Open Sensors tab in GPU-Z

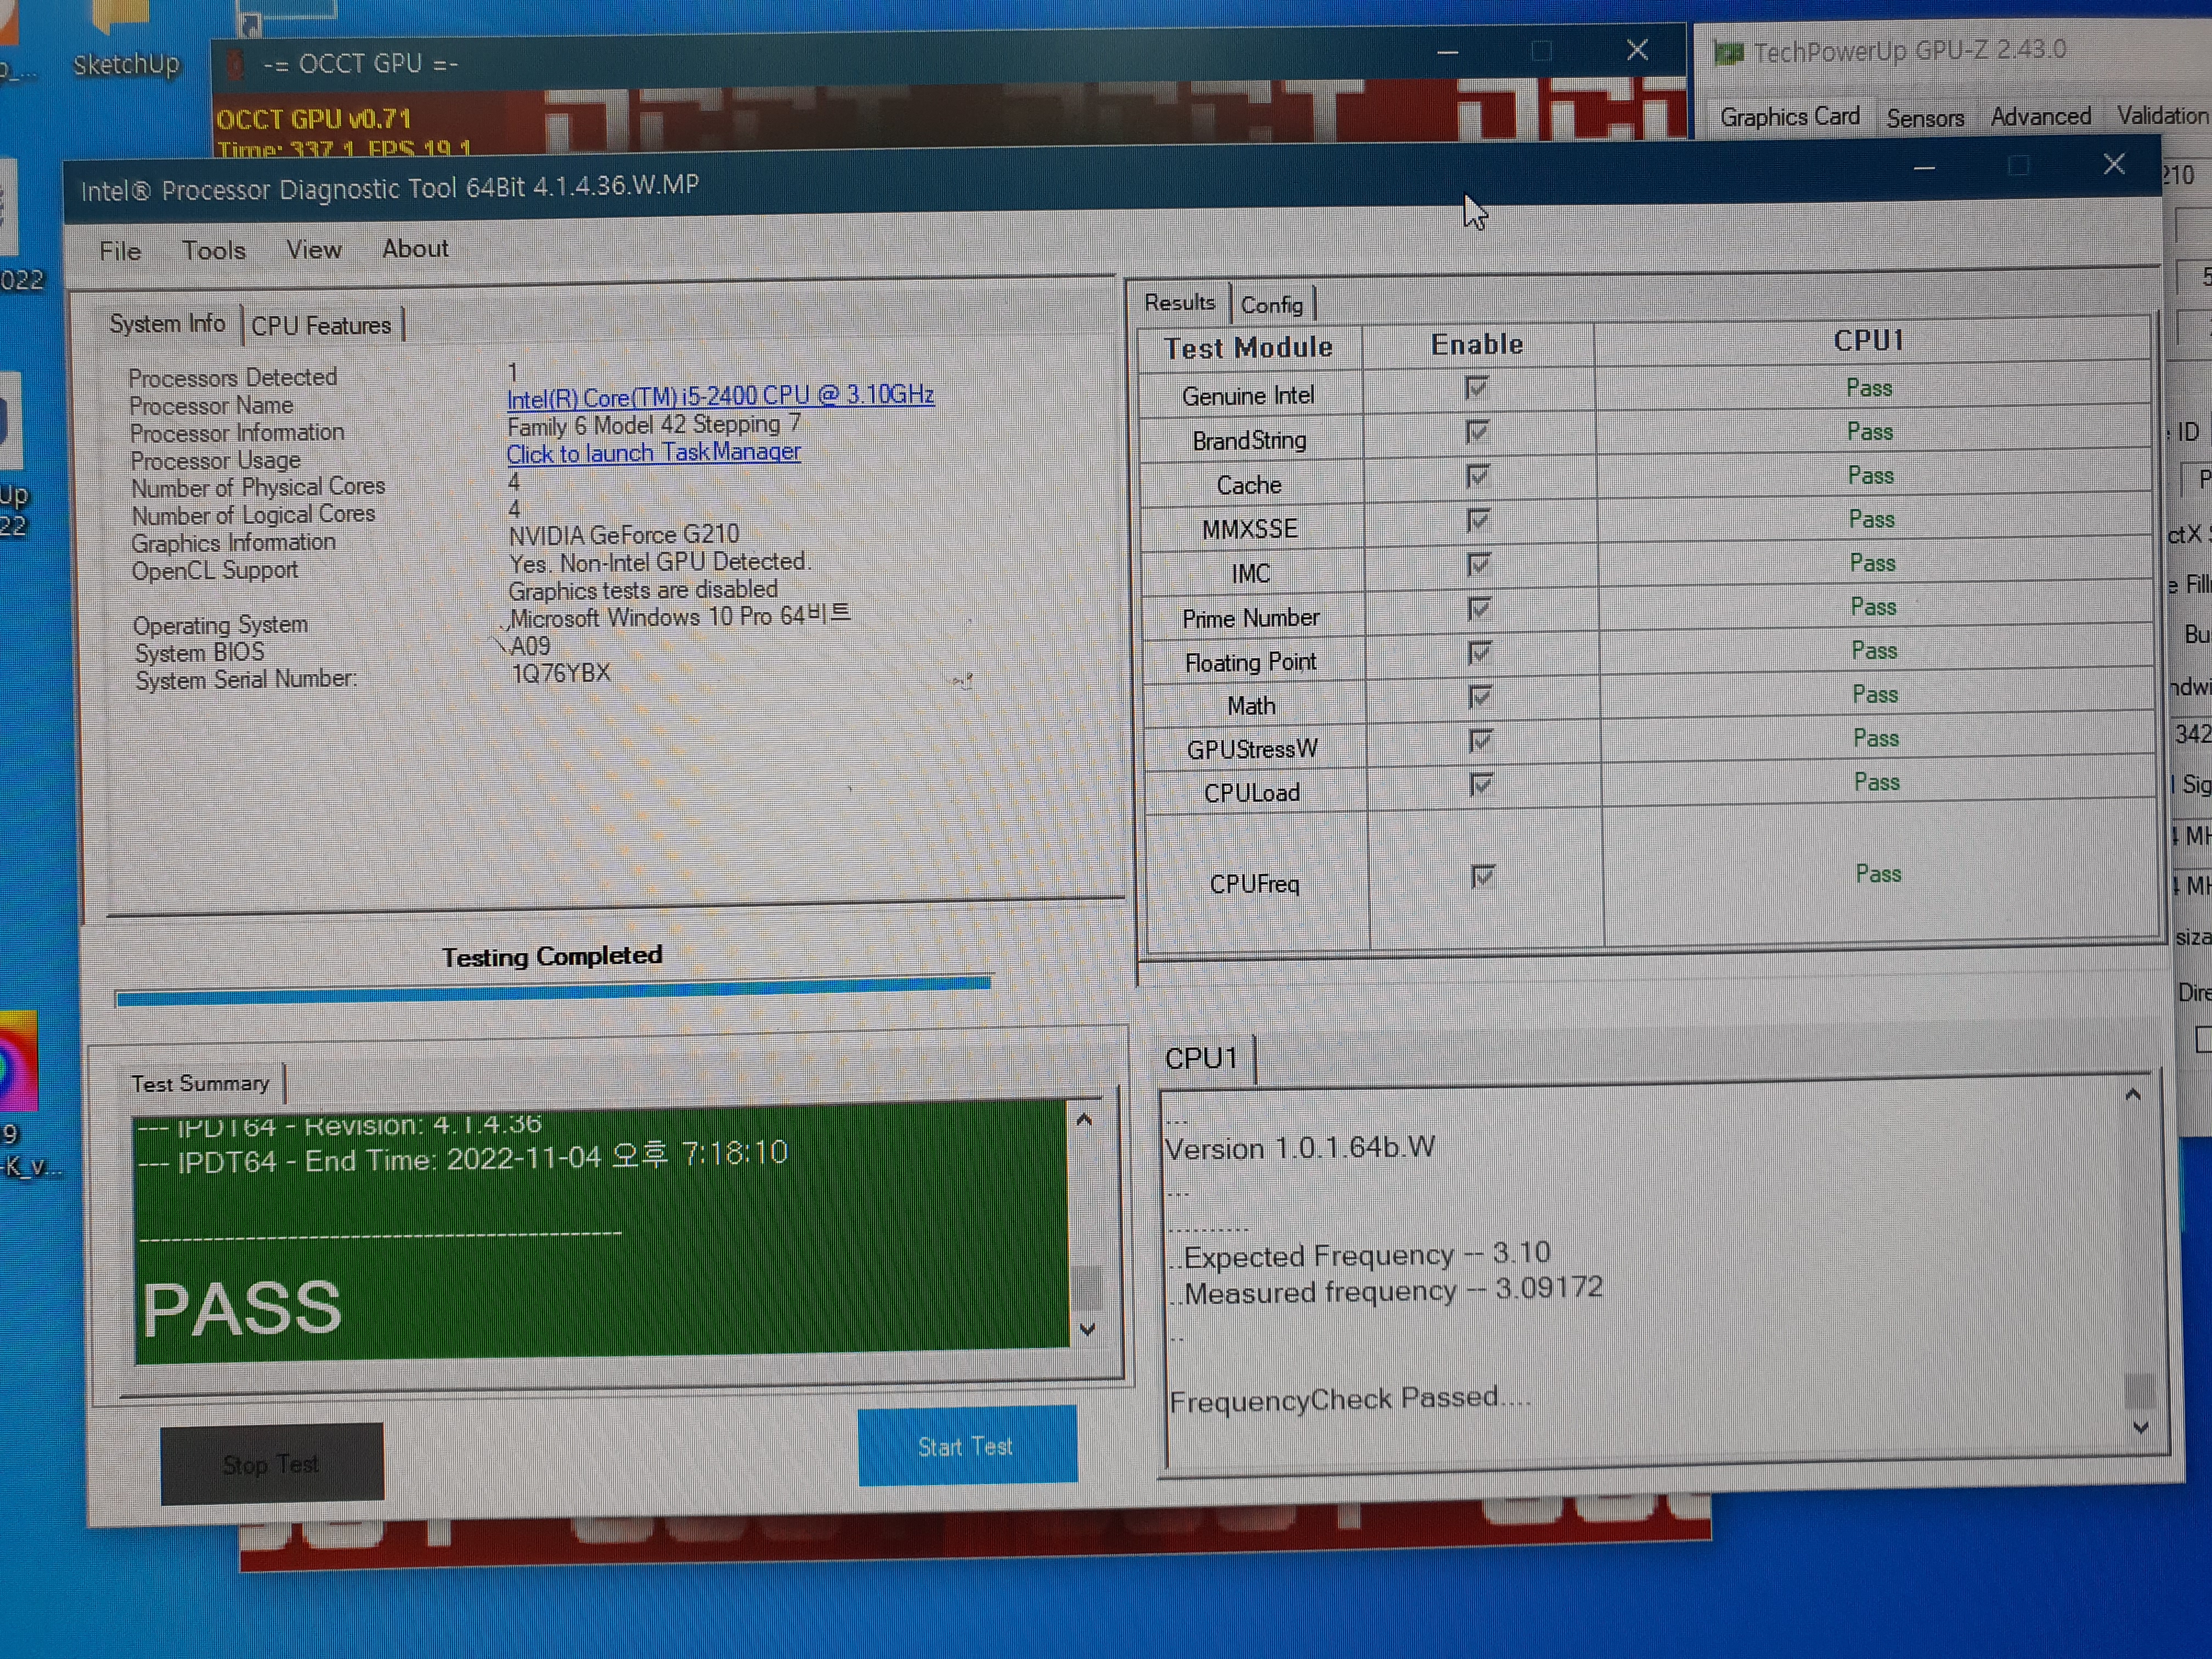click(1925, 118)
